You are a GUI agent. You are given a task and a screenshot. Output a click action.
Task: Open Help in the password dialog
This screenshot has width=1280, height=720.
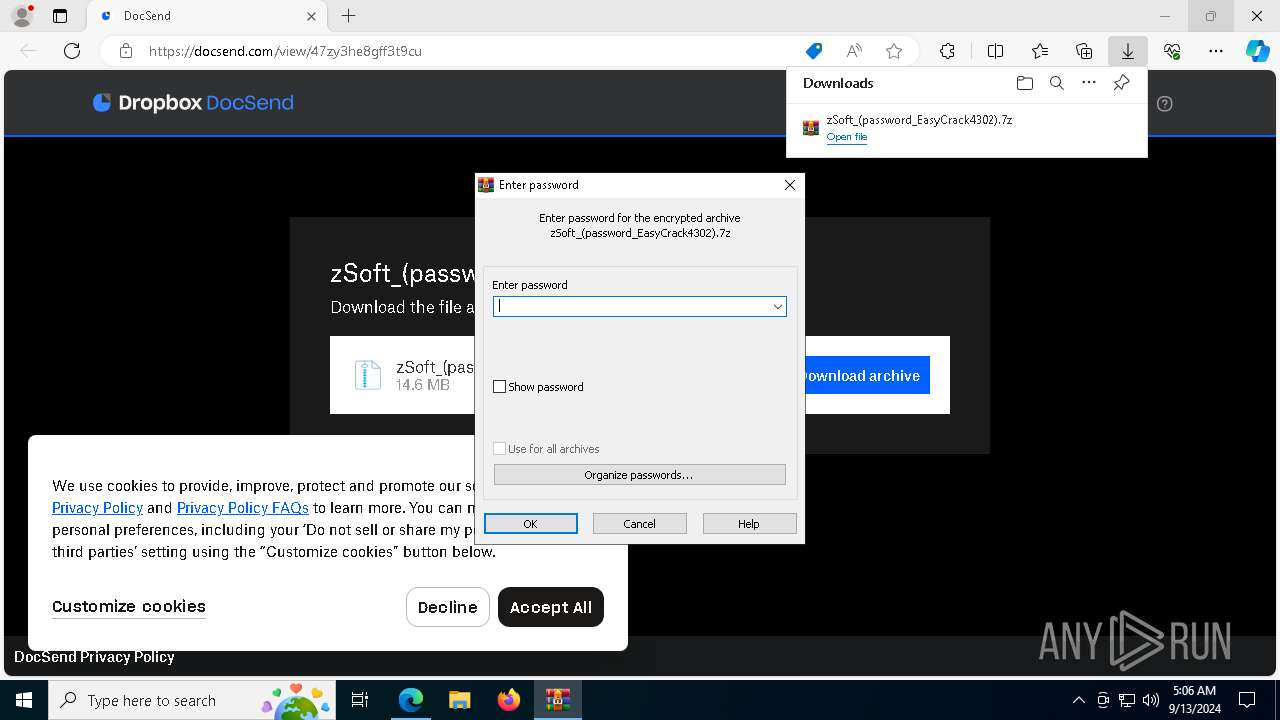(x=749, y=524)
